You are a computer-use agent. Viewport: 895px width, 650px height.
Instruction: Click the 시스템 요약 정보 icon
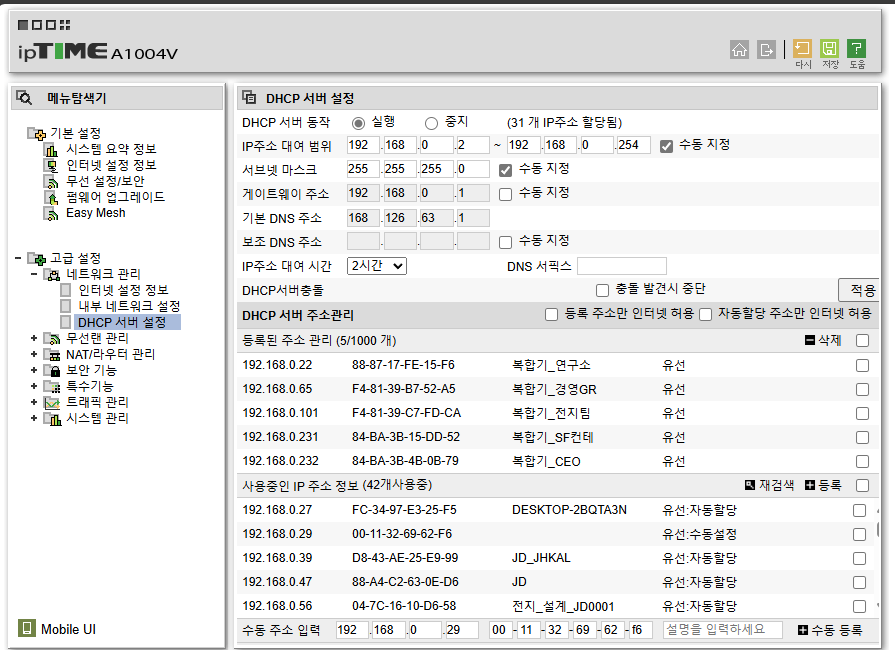click(51, 150)
